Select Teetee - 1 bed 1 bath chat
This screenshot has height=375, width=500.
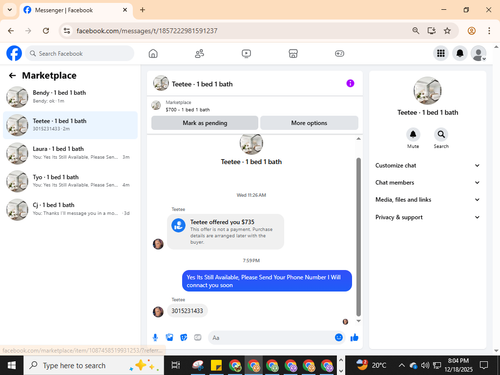[70, 125]
